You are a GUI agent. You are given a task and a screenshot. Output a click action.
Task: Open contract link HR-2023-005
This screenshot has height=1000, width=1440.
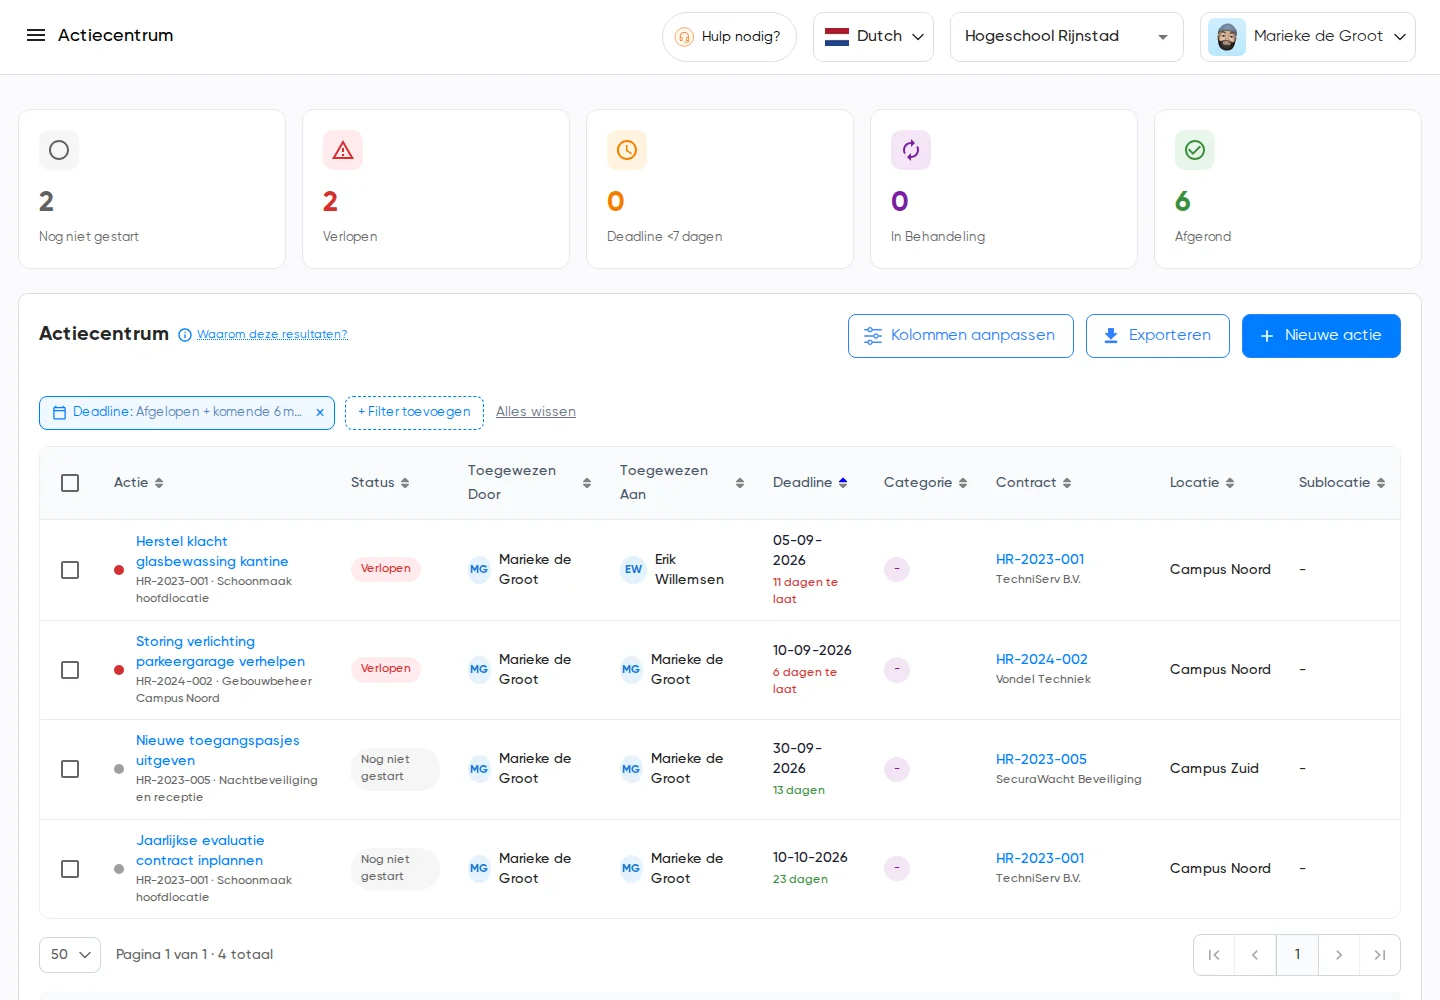(x=1041, y=760)
